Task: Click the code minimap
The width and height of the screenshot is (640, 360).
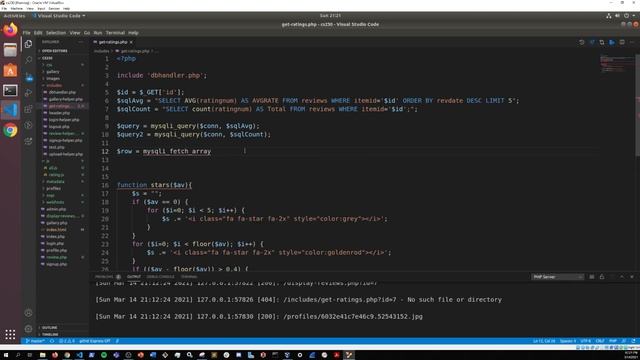Action: click(616, 64)
